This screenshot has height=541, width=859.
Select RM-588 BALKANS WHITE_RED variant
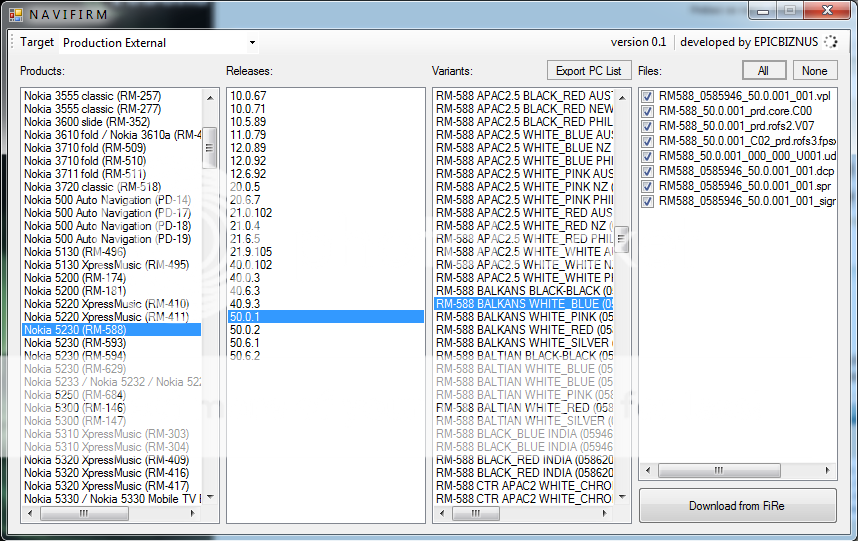pos(524,330)
